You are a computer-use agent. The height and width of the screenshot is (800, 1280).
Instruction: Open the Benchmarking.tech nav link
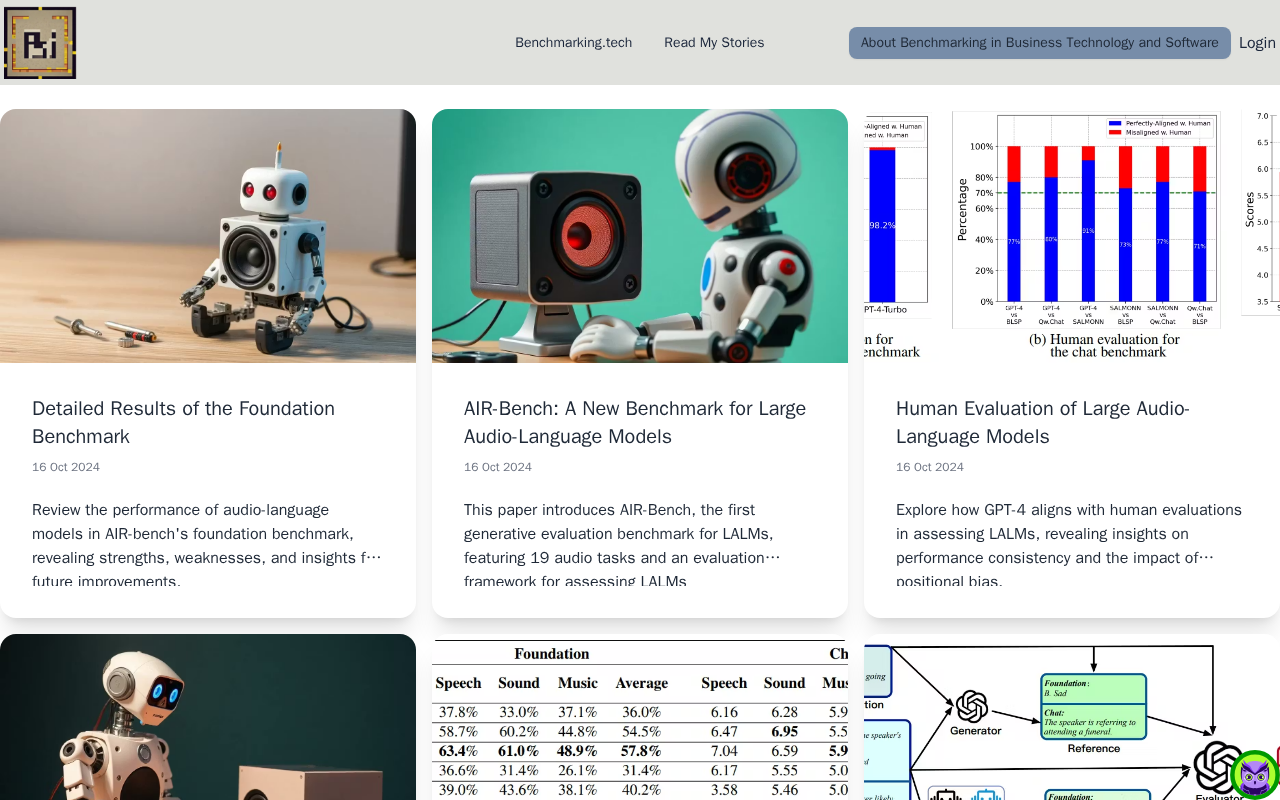(573, 43)
